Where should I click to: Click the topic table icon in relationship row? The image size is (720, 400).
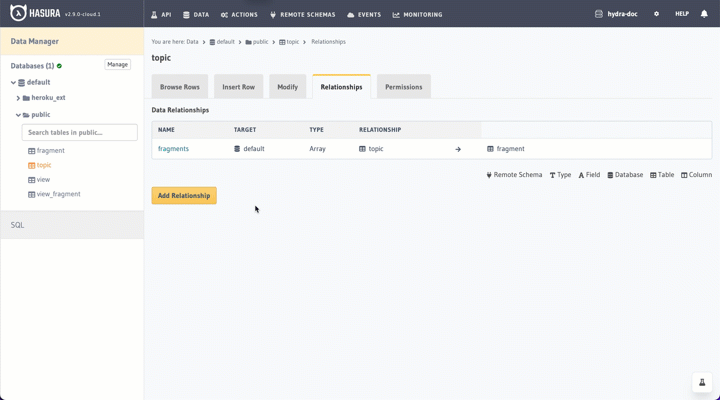tap(362, 149)
